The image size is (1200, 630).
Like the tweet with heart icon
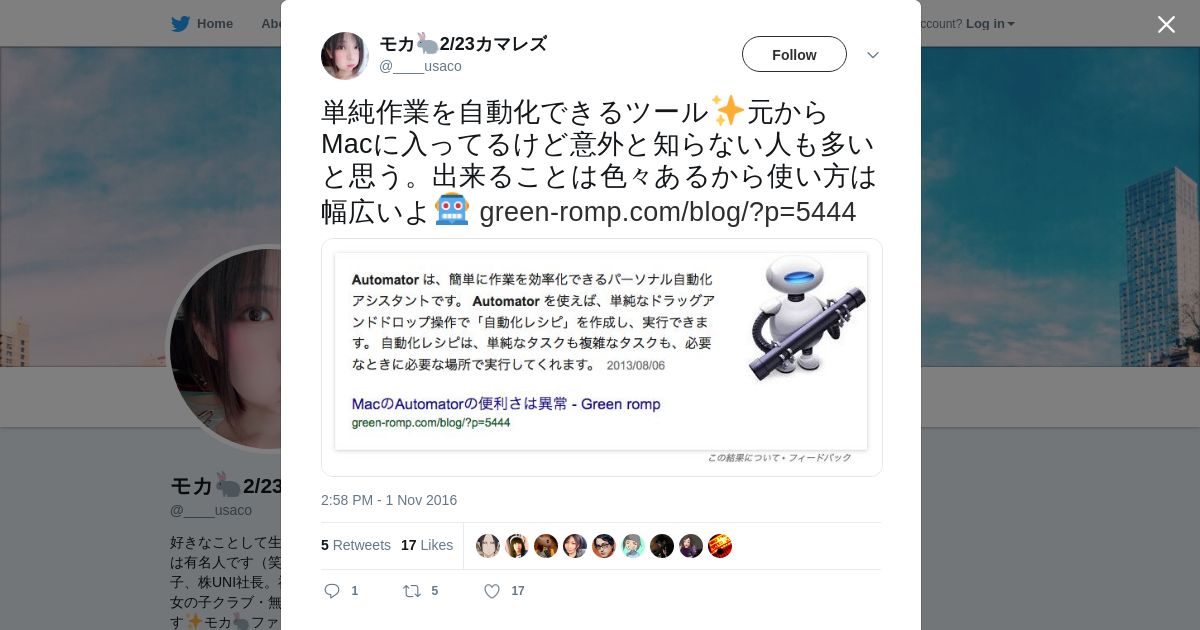coord(492,591)
